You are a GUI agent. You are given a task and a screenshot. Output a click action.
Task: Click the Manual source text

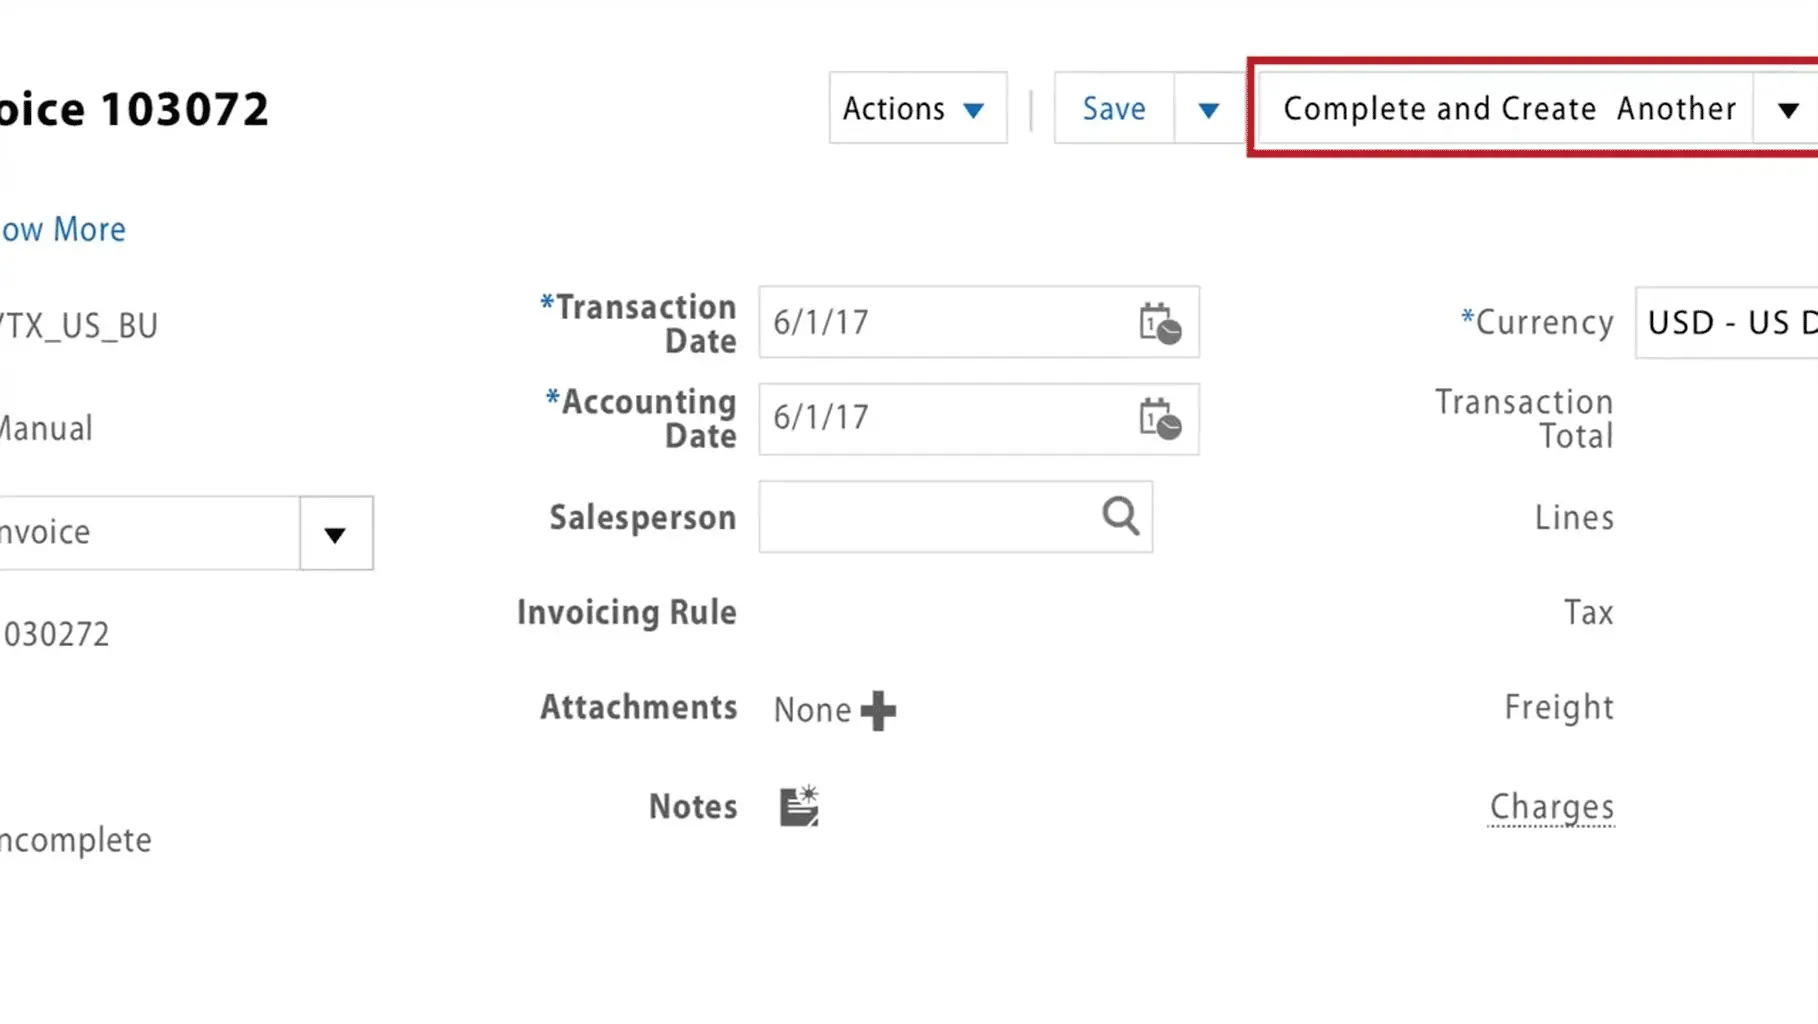46,428
